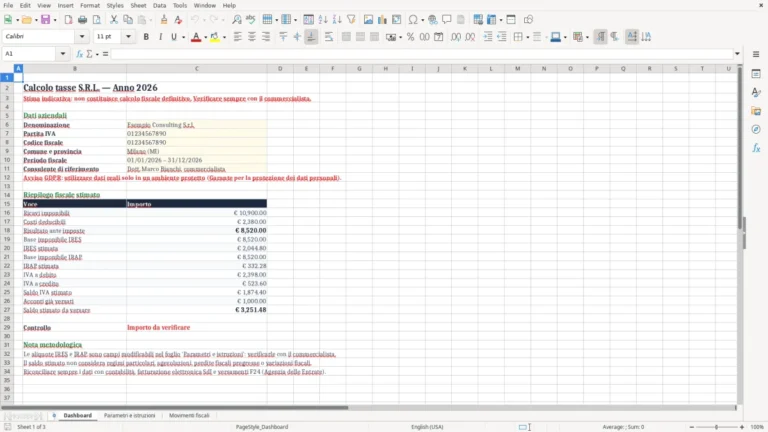Click the vertical scrollbar thumb
The height and width of the screenshot is (432, 768).
pyautogui.click(x=740, y=148)
